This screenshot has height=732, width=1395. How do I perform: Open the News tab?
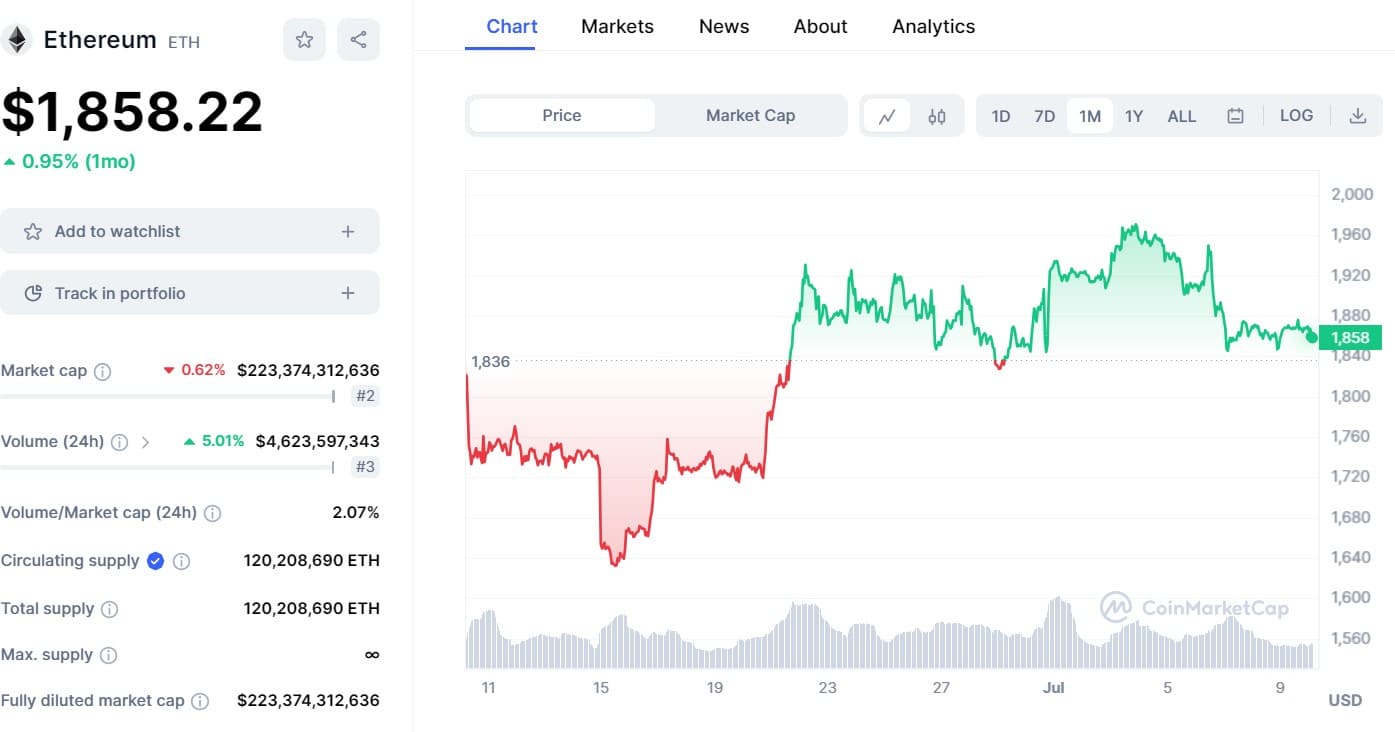724,26
